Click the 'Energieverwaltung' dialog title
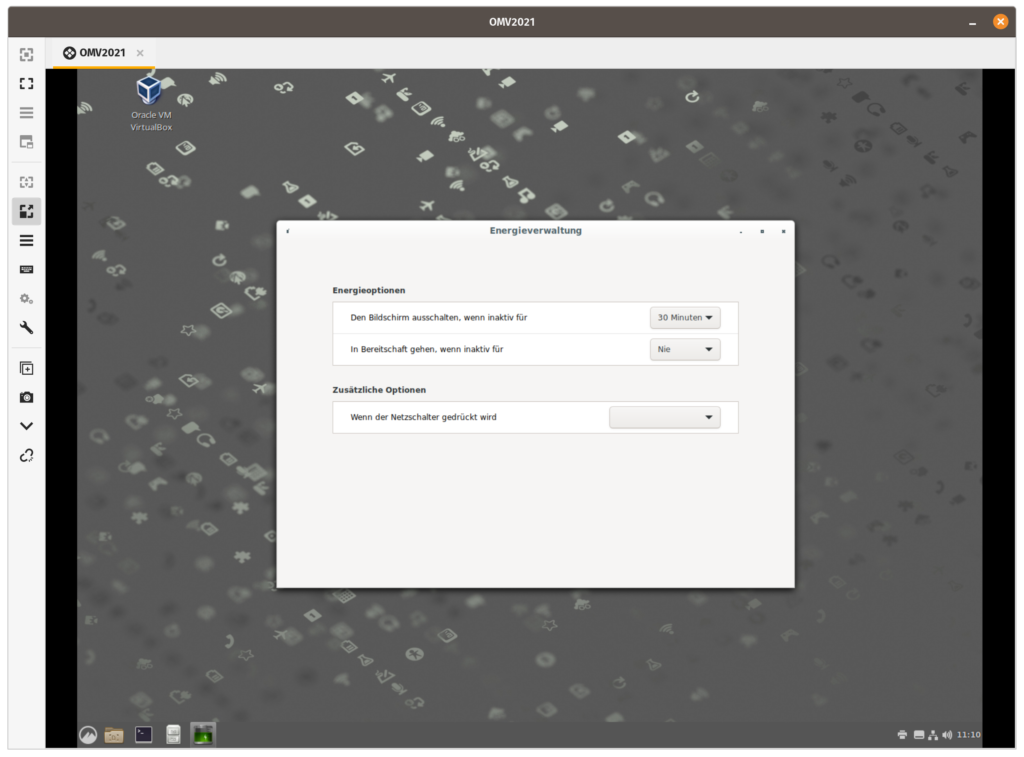 click(536, 231)
